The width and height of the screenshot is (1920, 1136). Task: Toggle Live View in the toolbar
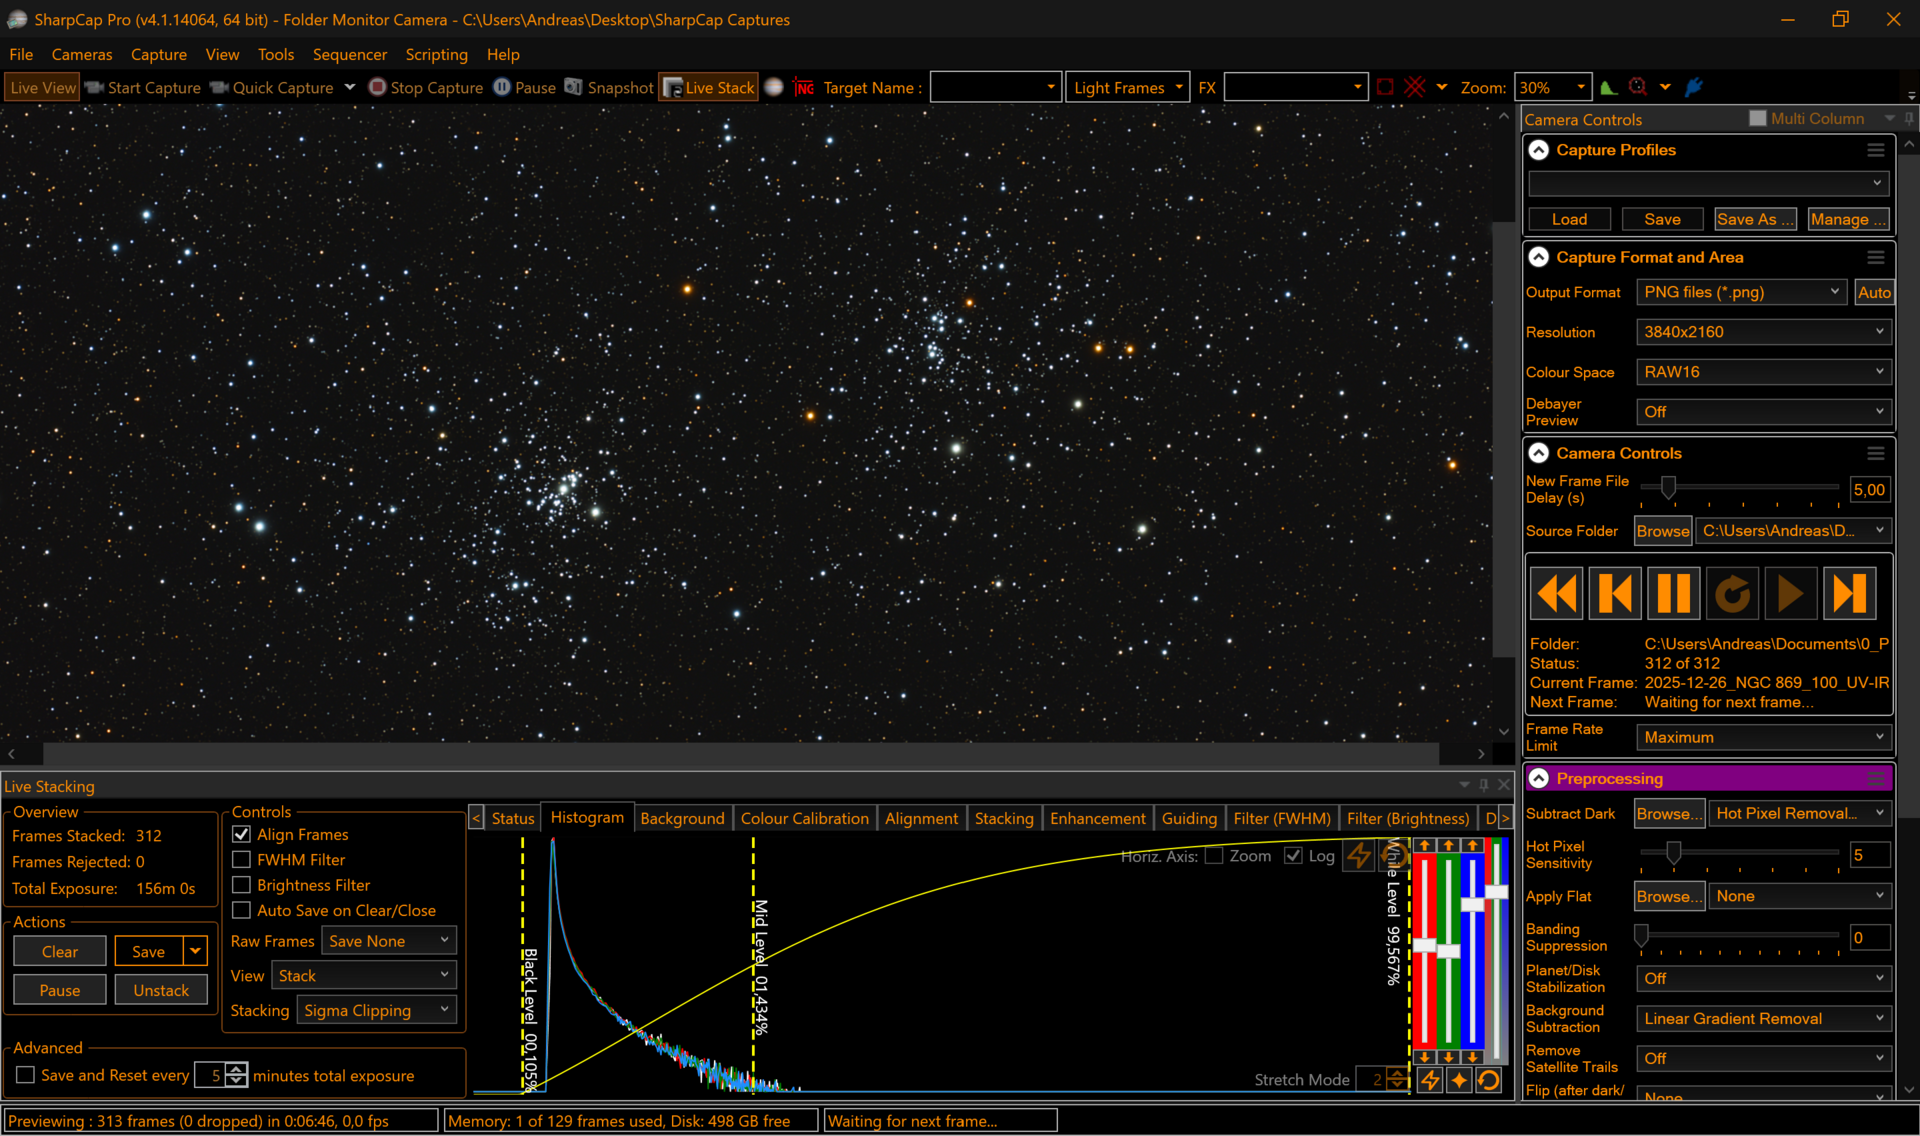pyautogui.click(x=43, y=88)
